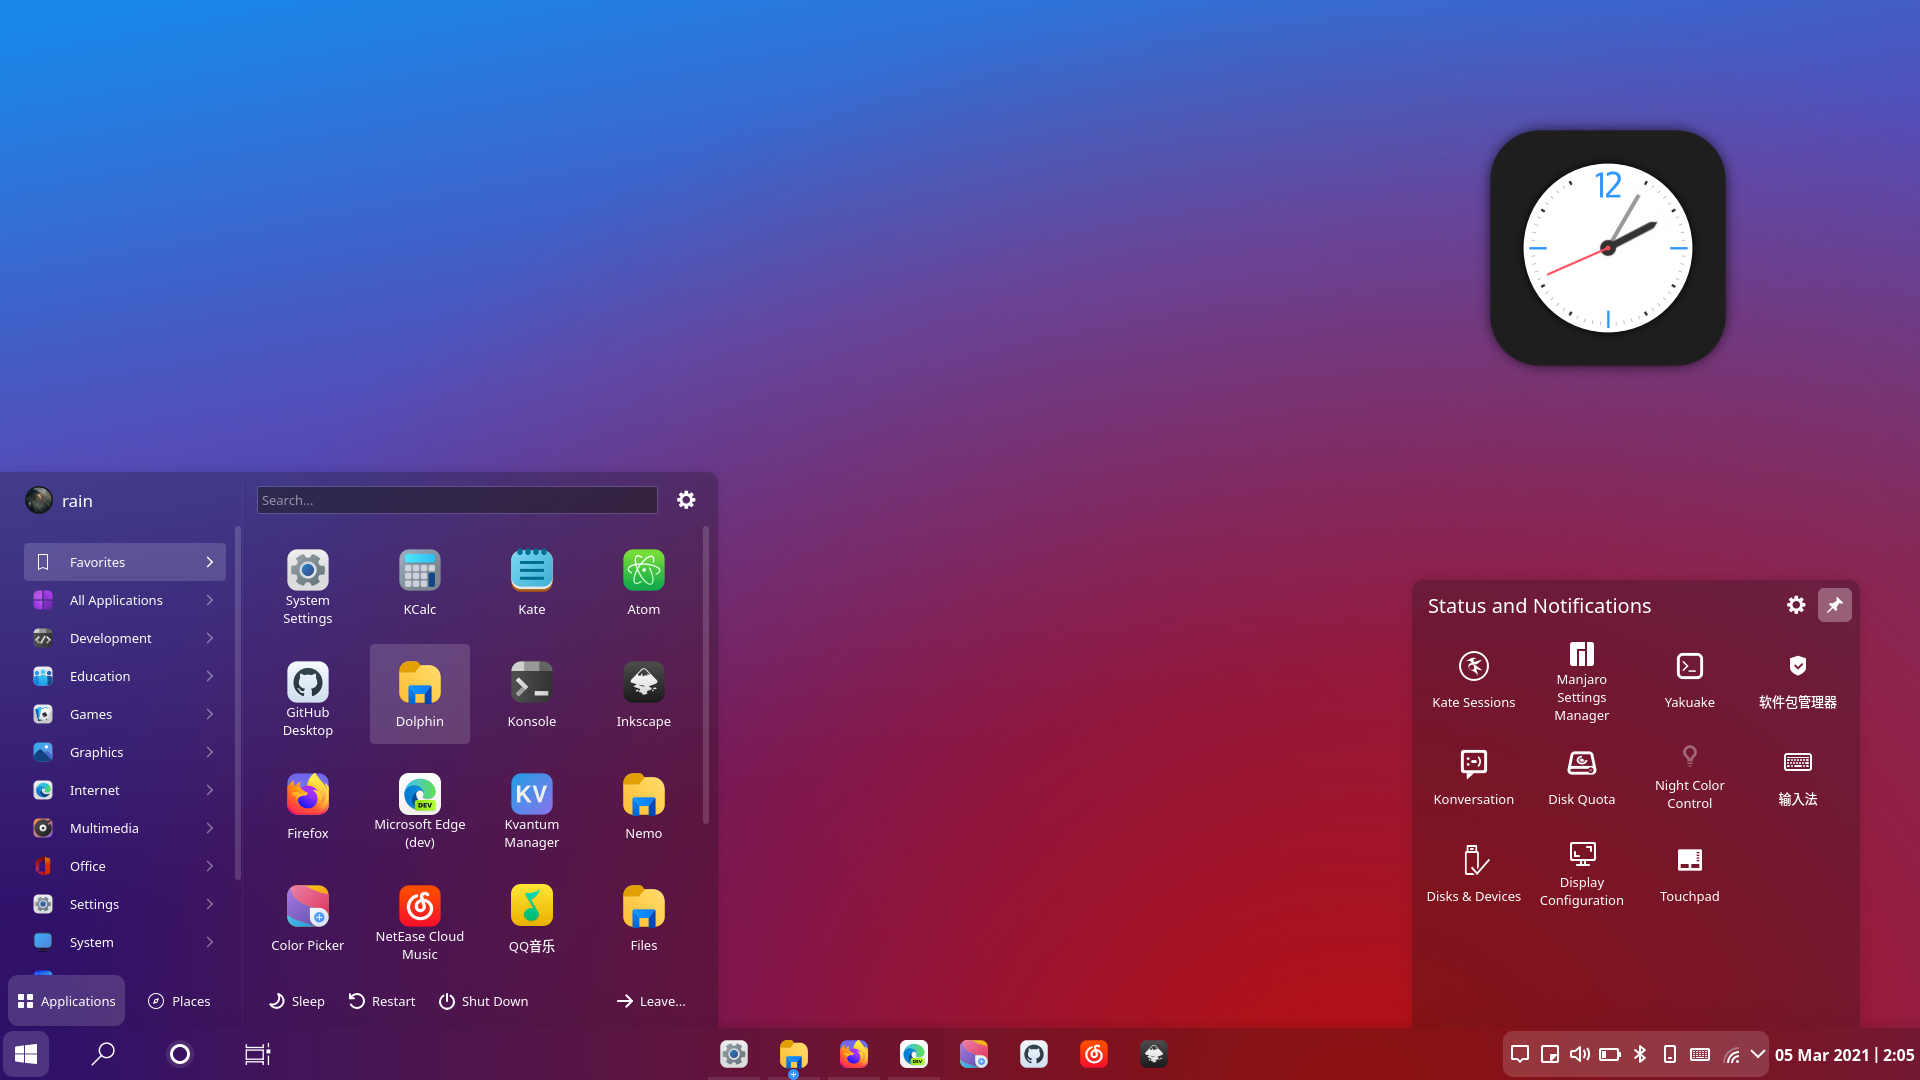Screen dimensions: 1920x1080
Task: Open GitHub Desktop in the launcher grid
Action: point(307,695)
